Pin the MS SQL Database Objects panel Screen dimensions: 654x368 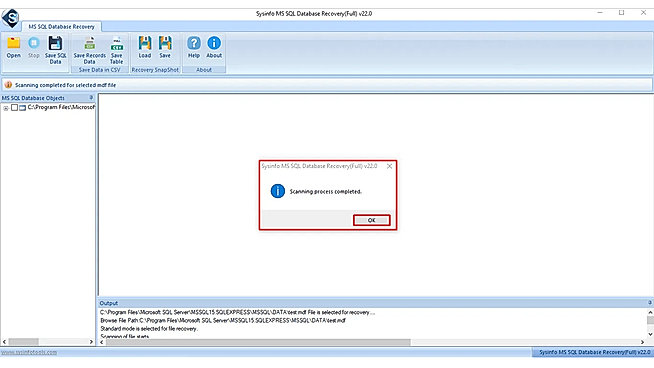[91, 98]
